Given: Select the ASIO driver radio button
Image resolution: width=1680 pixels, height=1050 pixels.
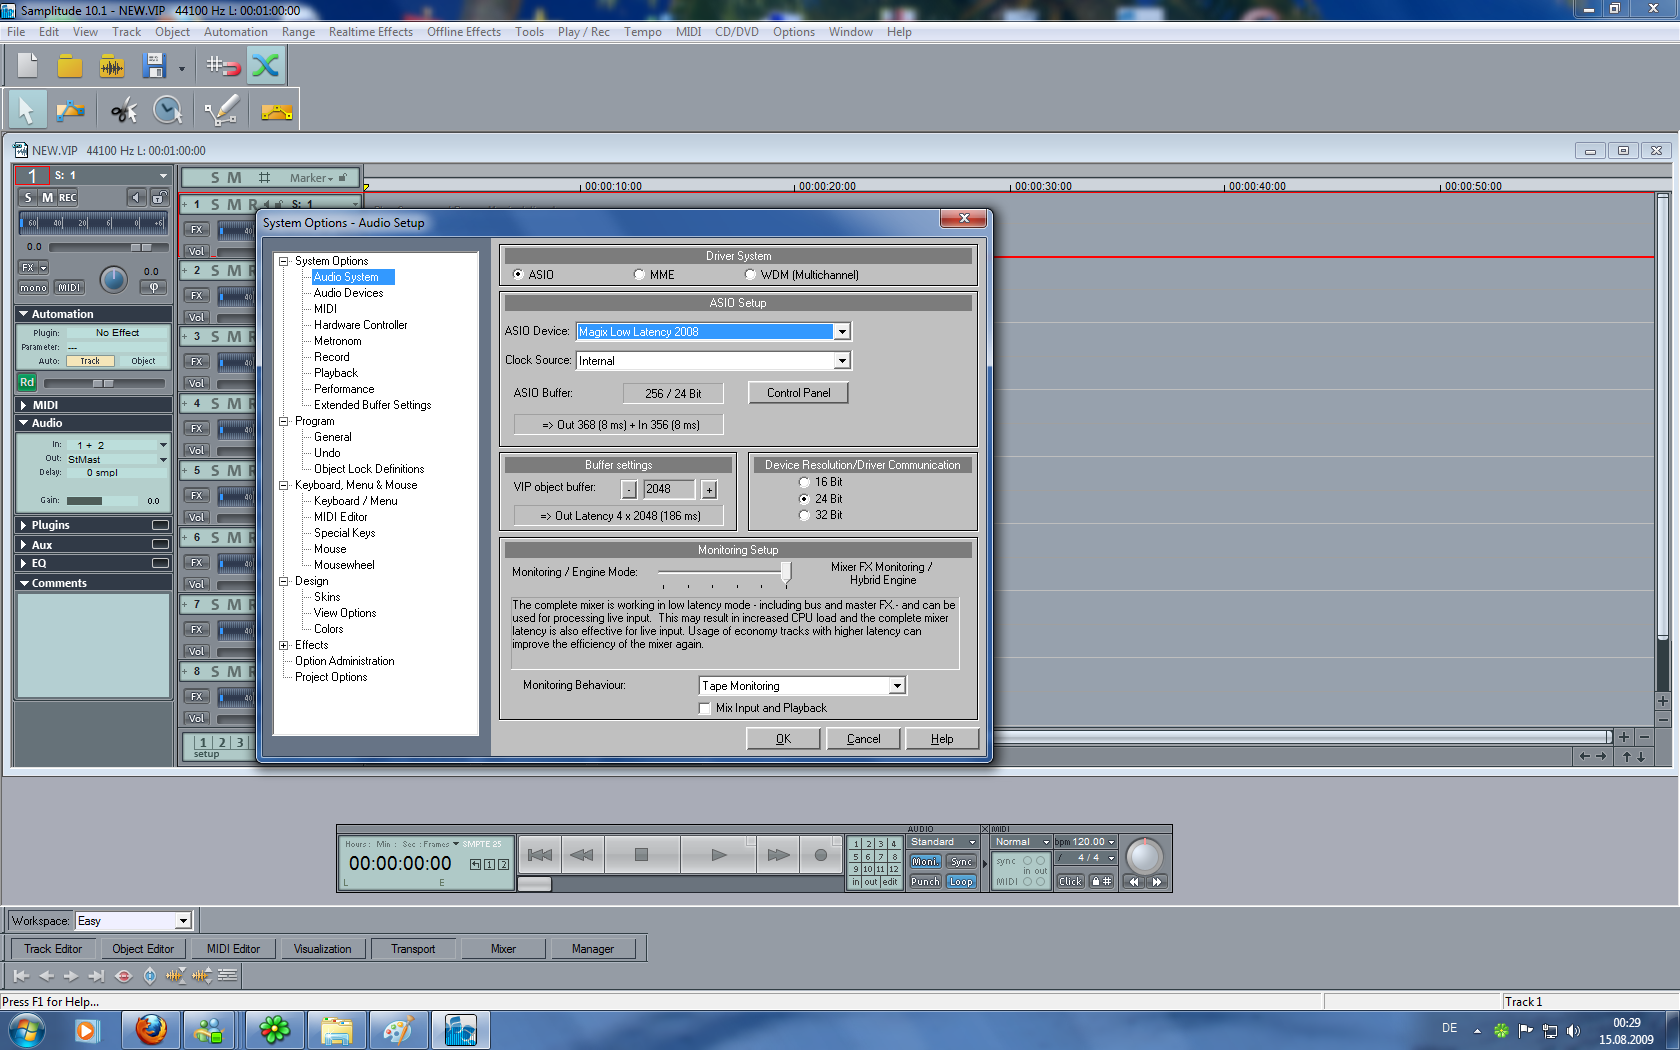Looking at the screenshot, I should pyautogui.click(x=518, y=274).
